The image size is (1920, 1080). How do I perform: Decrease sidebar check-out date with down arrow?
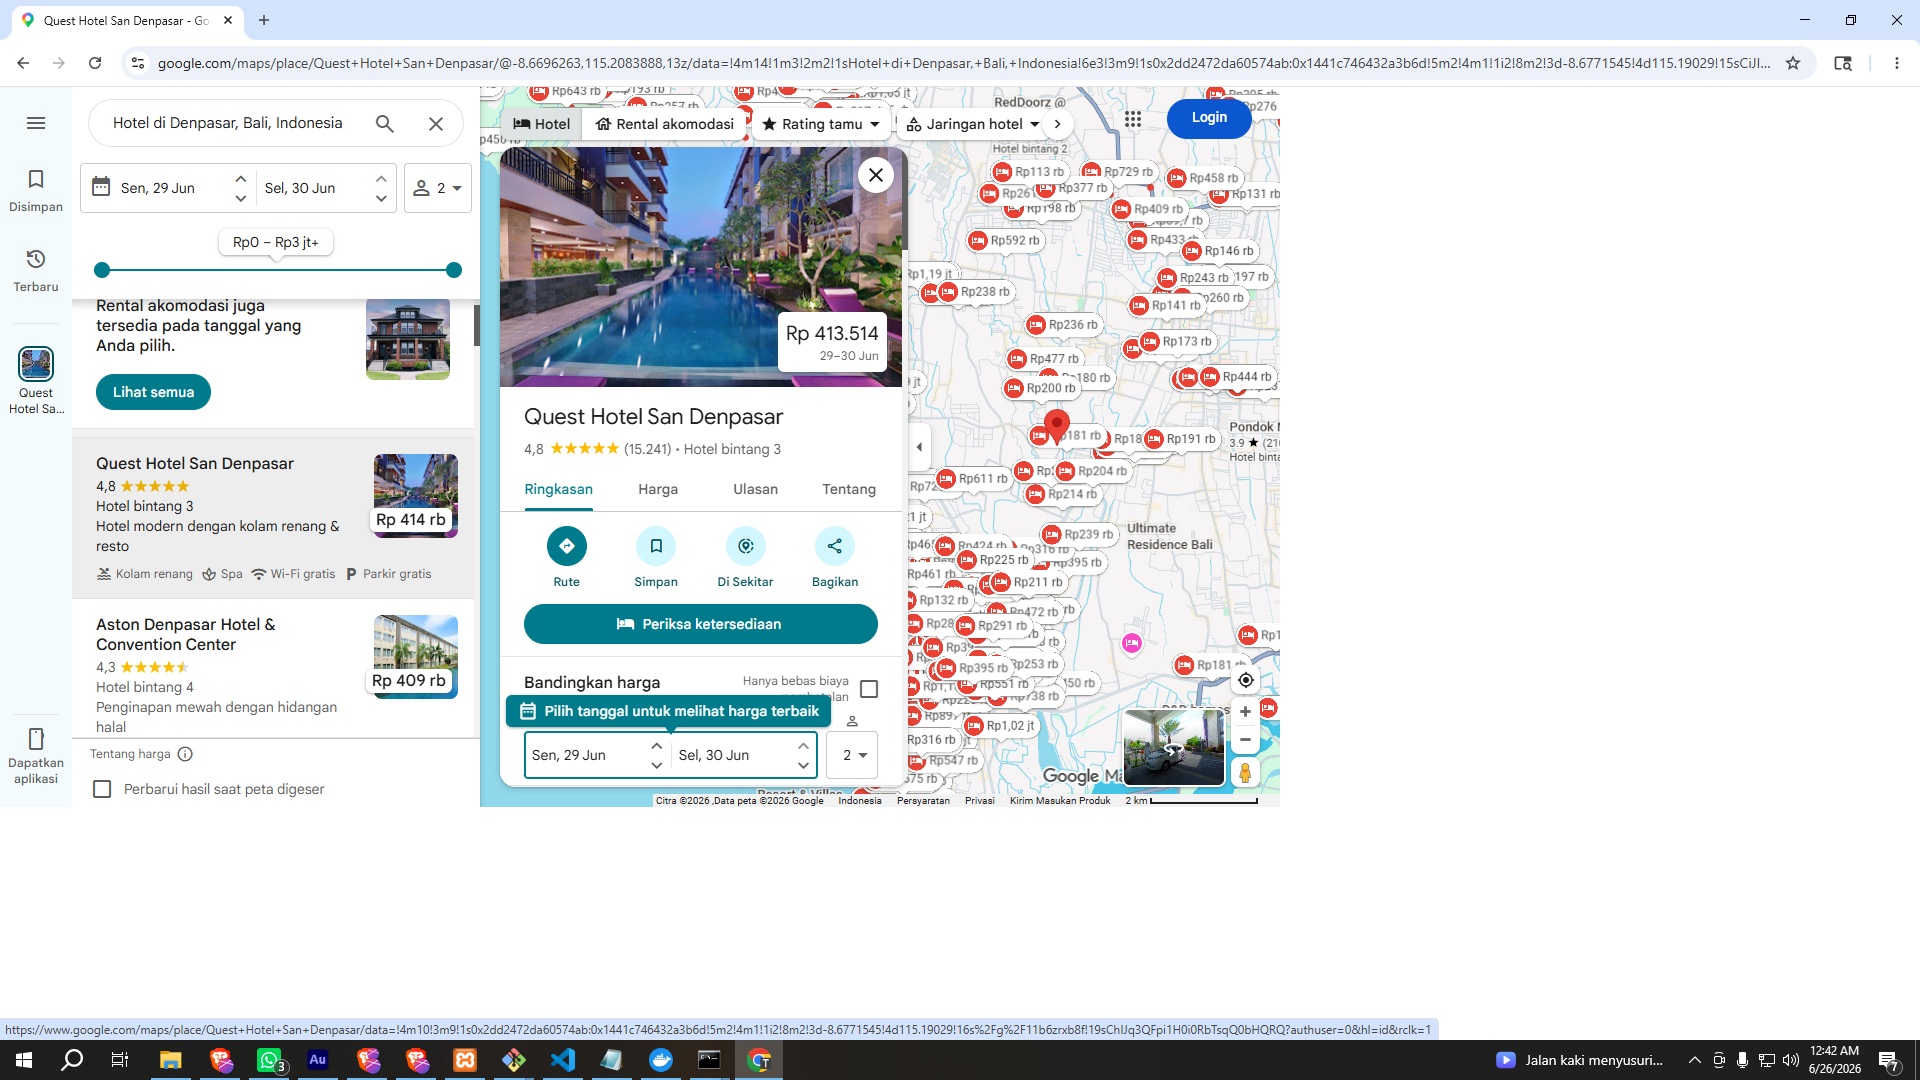click(x=381, y=198)
